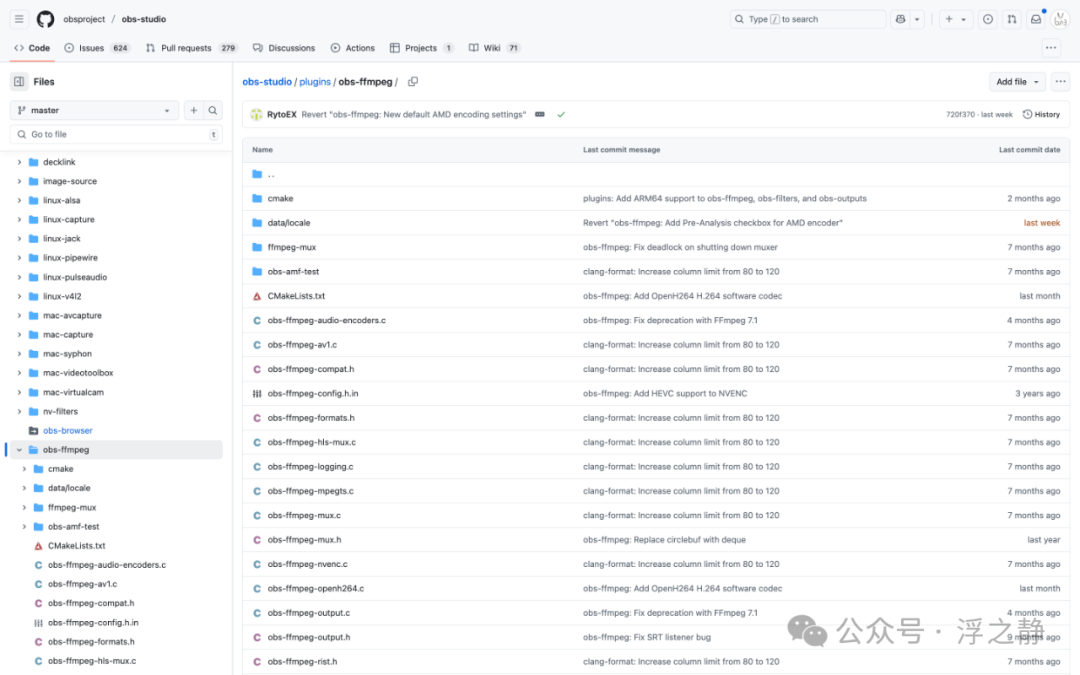Viewport: 1080px width, 675px height.
Task: Open obs-ffmpeg-nvenc.c in the file list
Action: 307,563
